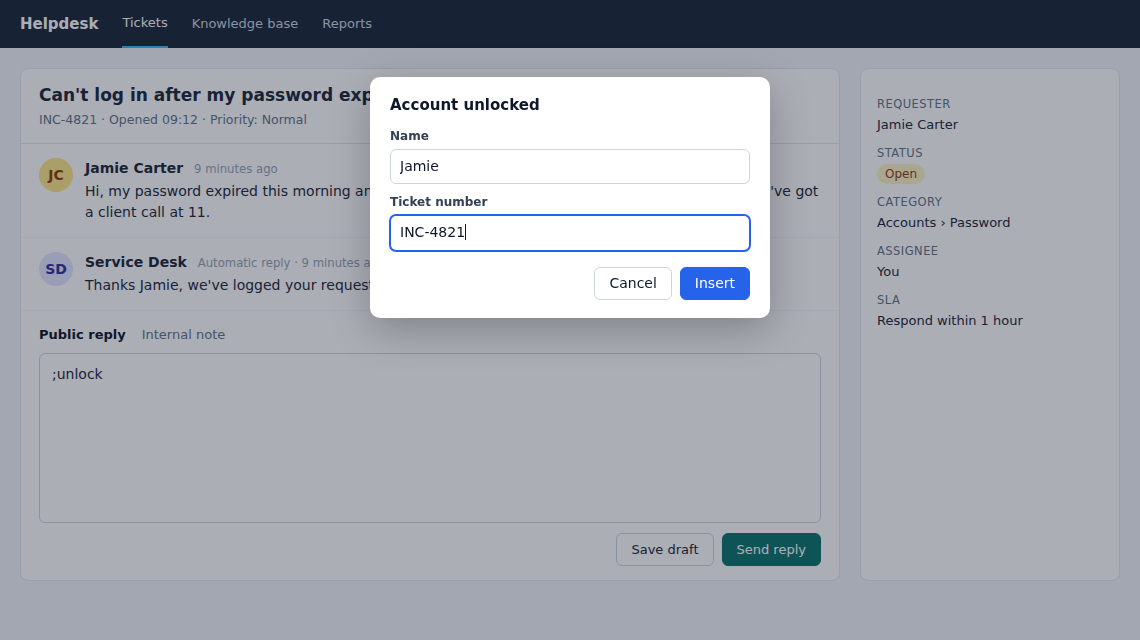The width and height of the screenshot is (1140, 640).
Task: Click the reply text area containing ;unlock
Action: (430, 438)
